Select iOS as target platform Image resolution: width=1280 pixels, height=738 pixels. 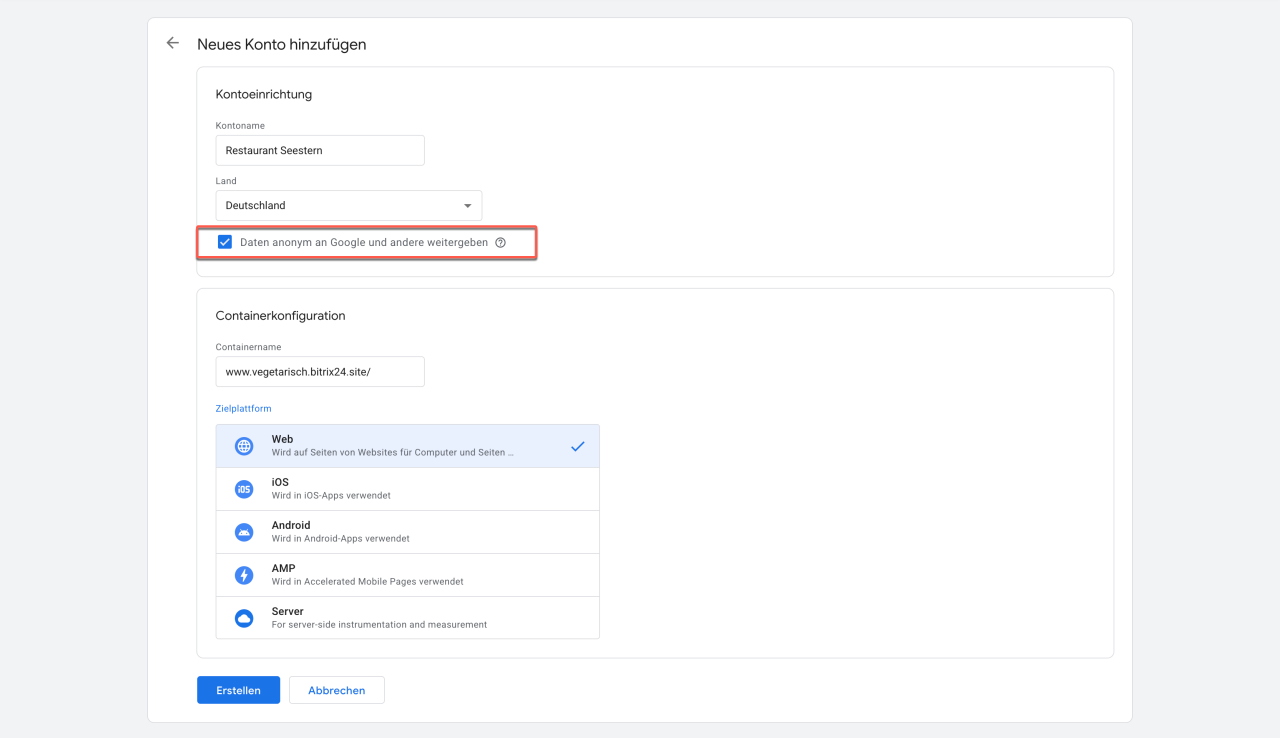[407, 489]
